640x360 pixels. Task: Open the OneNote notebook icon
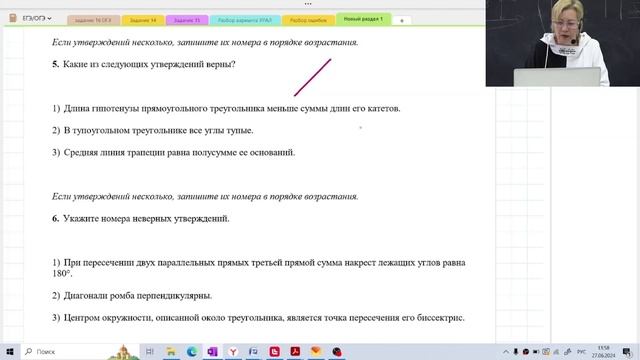(13, 18)
